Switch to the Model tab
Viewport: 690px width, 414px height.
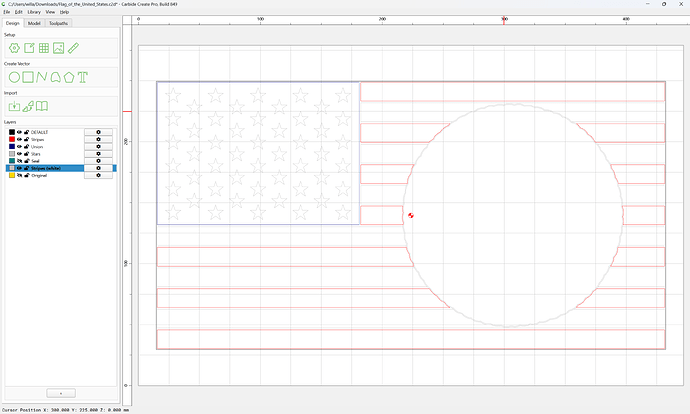click(34, 23)
